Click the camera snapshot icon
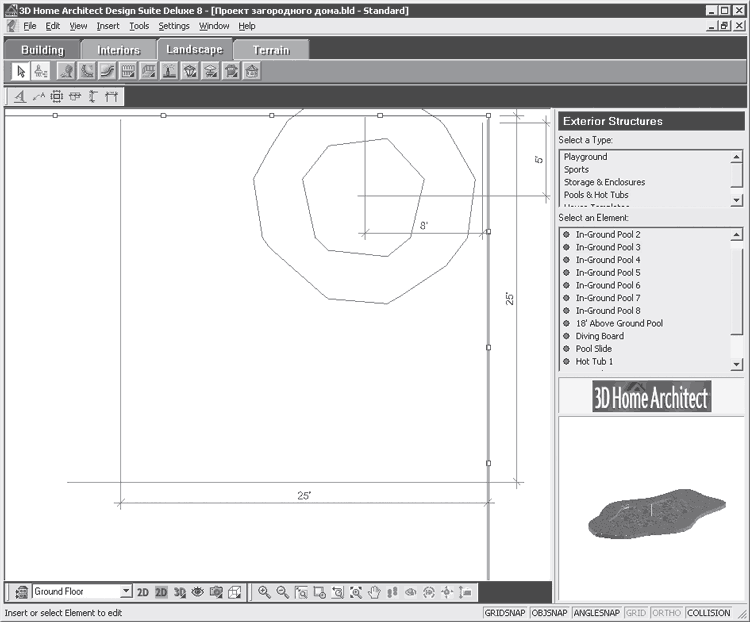This screenshot has height=622, width=750. (x=216, y=592)
